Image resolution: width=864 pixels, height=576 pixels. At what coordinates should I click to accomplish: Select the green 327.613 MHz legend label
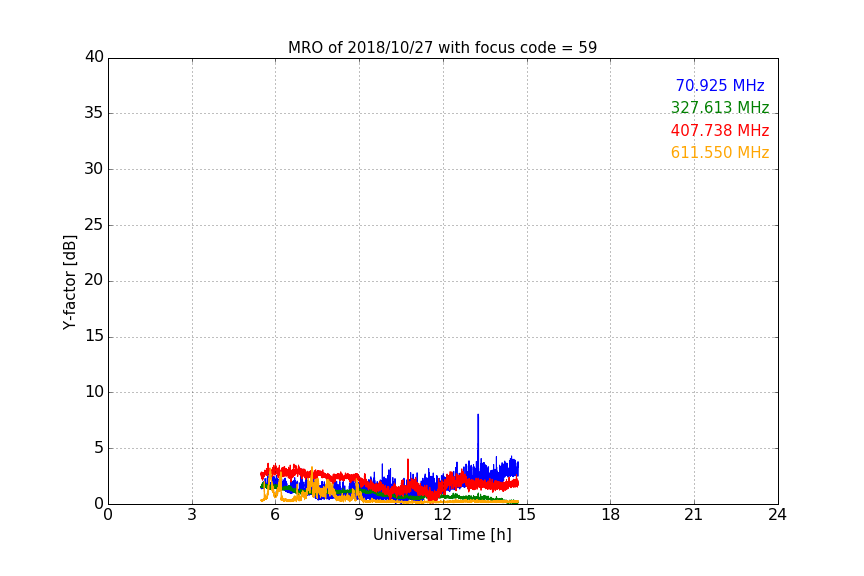tap(720, 107)
